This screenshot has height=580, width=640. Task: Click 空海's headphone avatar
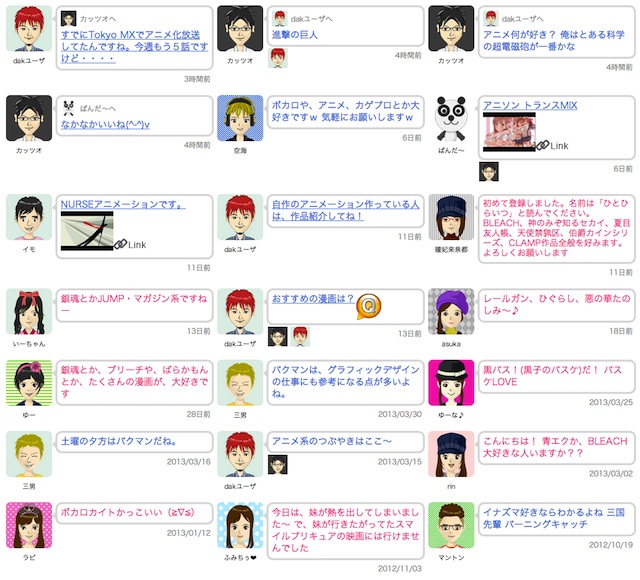click(240, 118)
